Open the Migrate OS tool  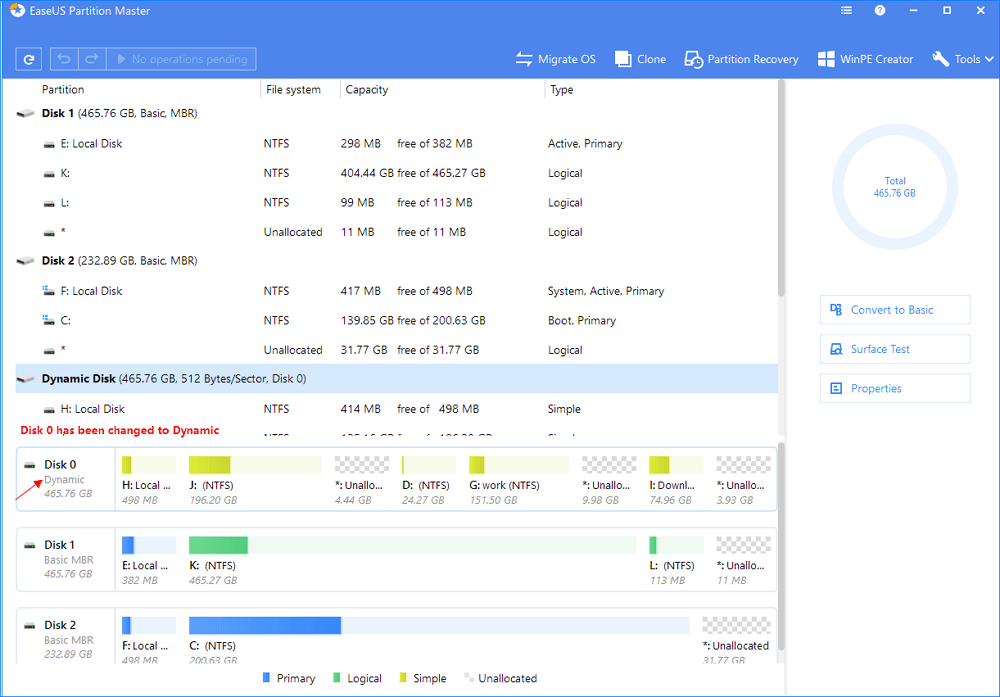(556, 59)
